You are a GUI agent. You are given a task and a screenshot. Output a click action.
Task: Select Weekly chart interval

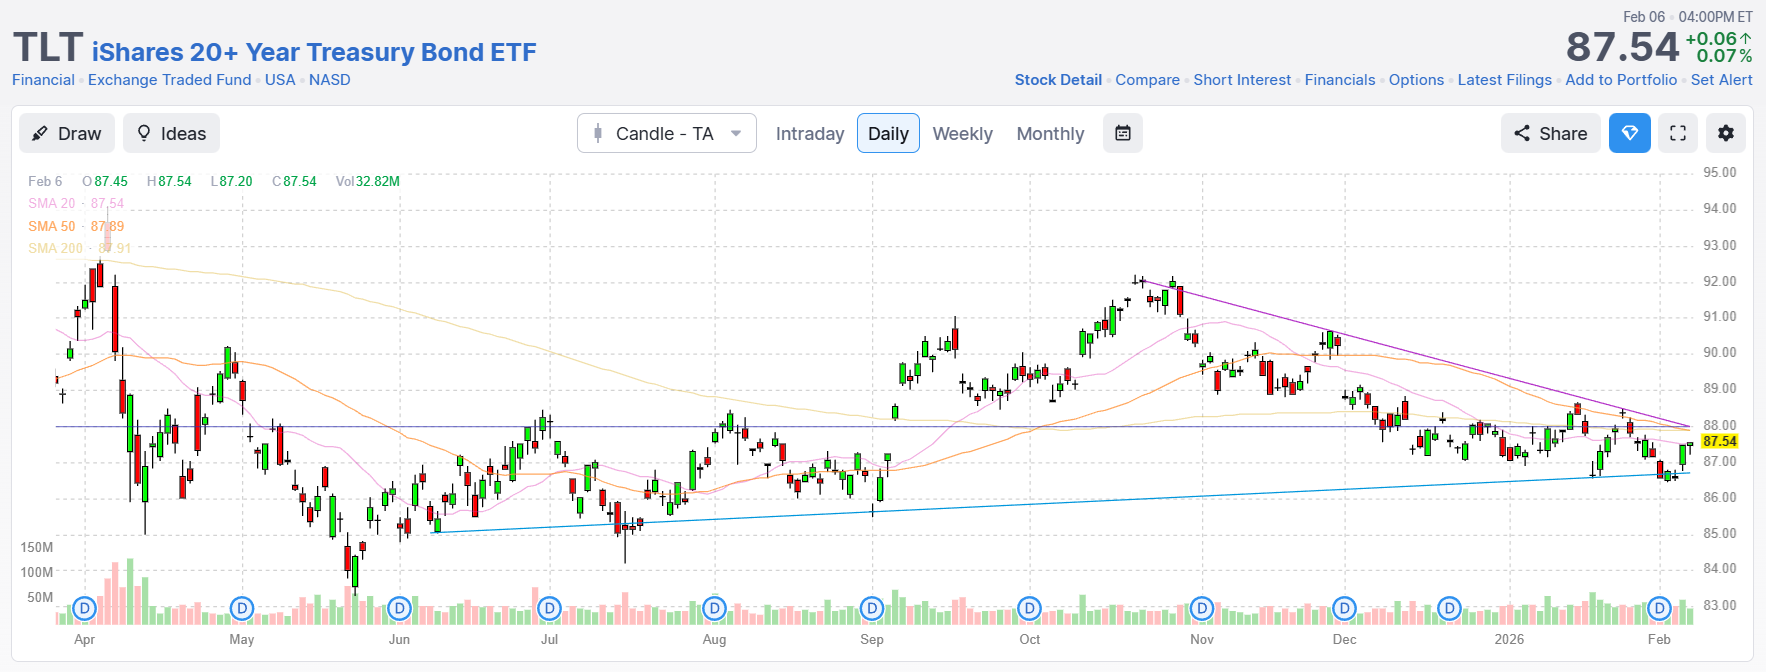click(962, 133)
